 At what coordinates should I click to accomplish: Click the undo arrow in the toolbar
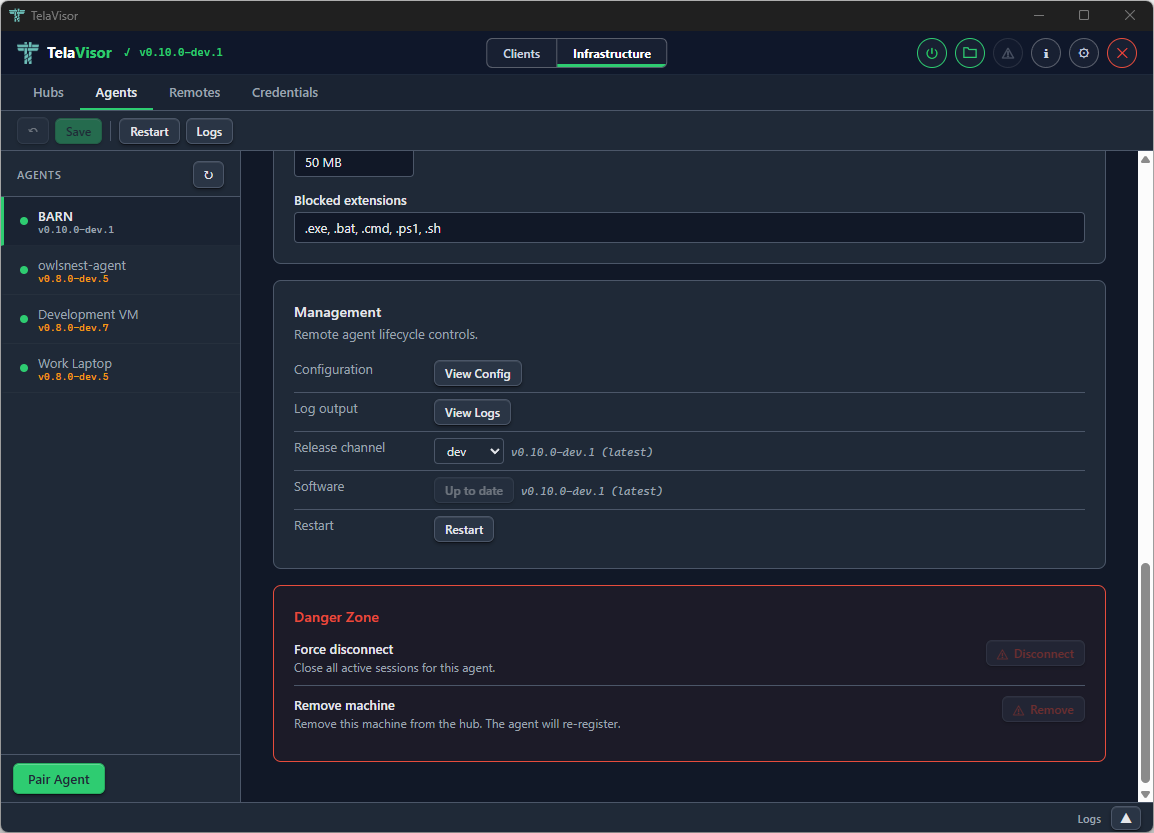coord(32,130)
